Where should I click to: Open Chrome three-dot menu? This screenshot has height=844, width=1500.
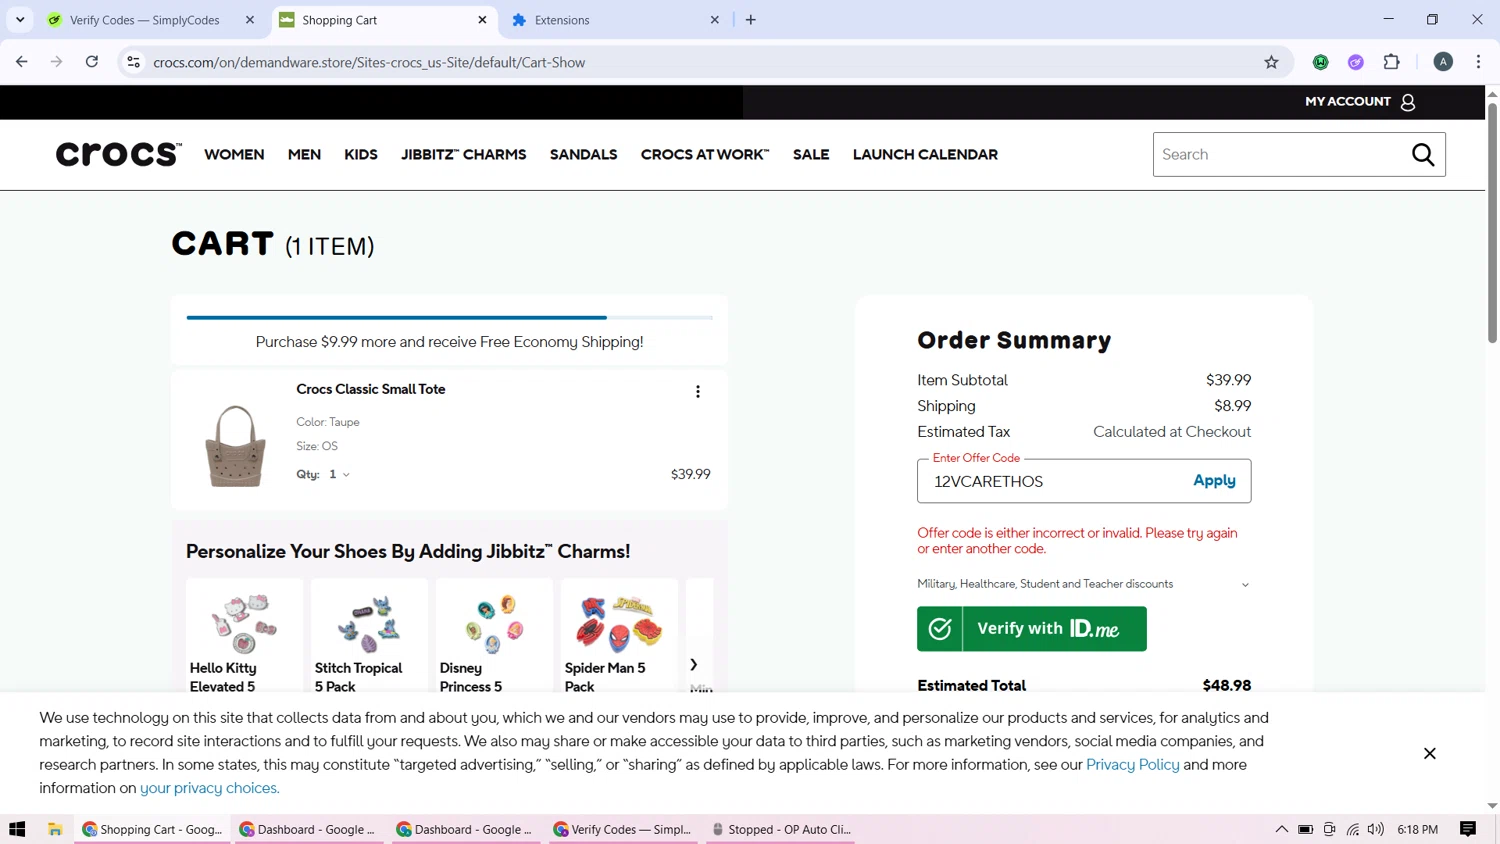tap(1478, 62)
